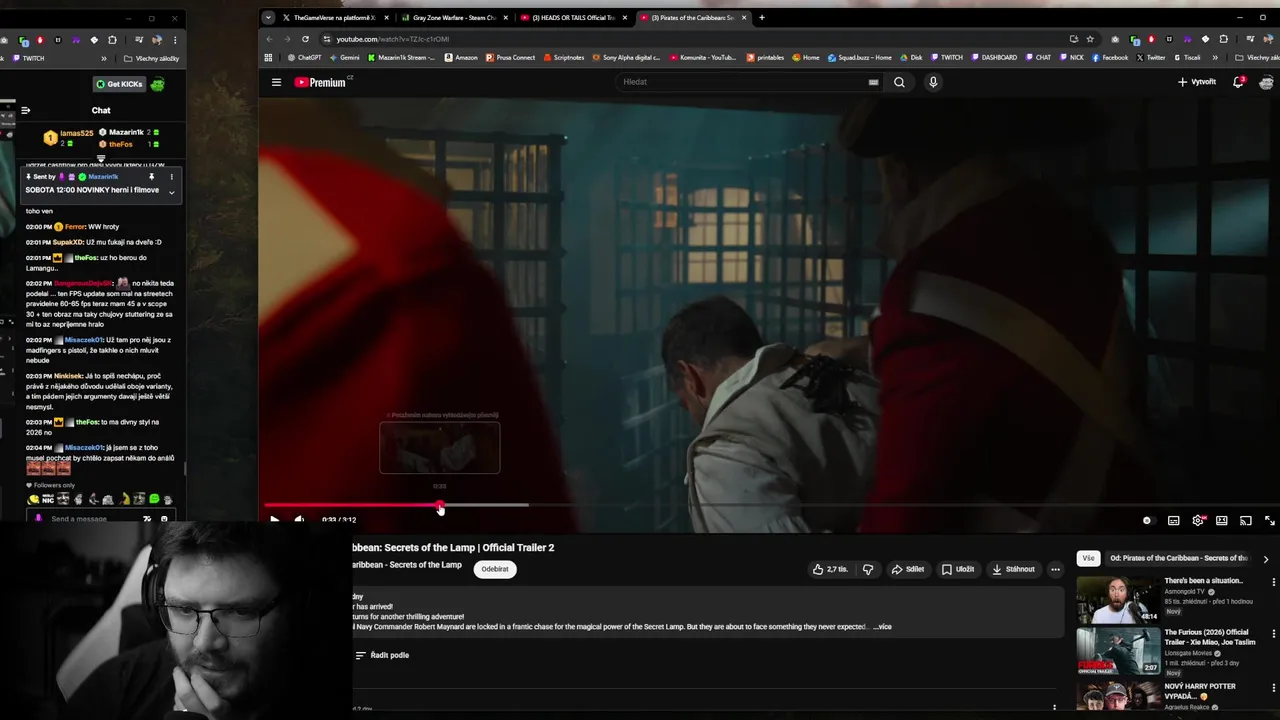Unpin message with the pin icon

151,177
